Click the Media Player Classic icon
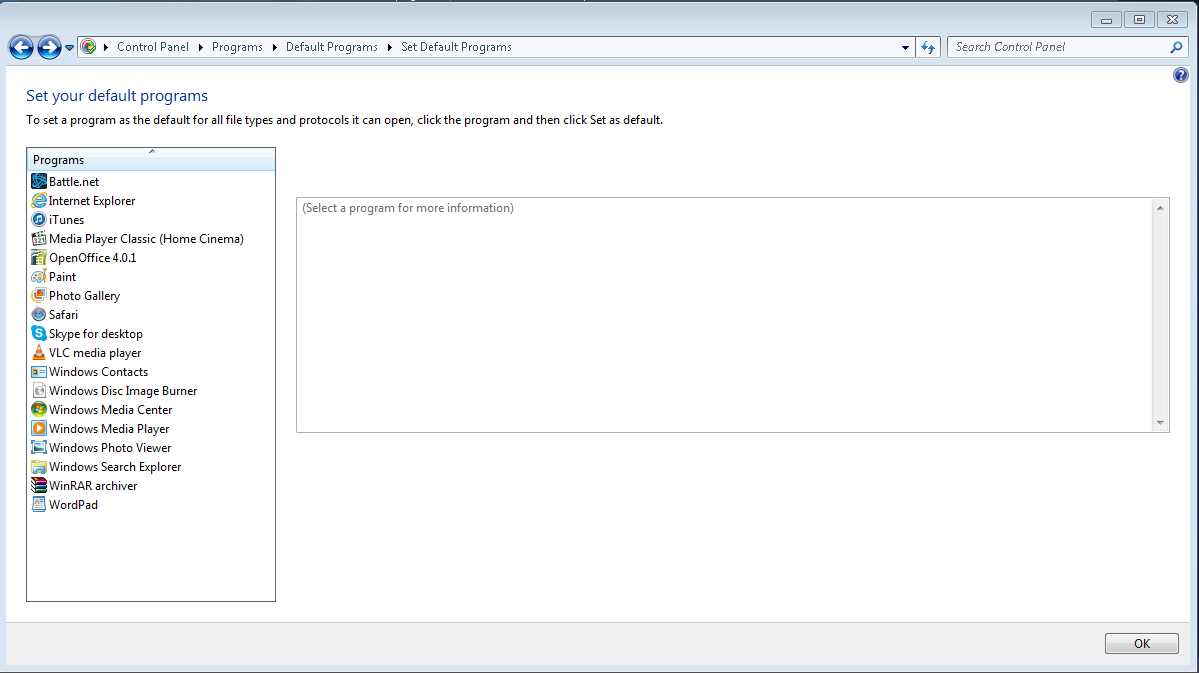This screenshot has width=1199, height=673. coord(39,239)
